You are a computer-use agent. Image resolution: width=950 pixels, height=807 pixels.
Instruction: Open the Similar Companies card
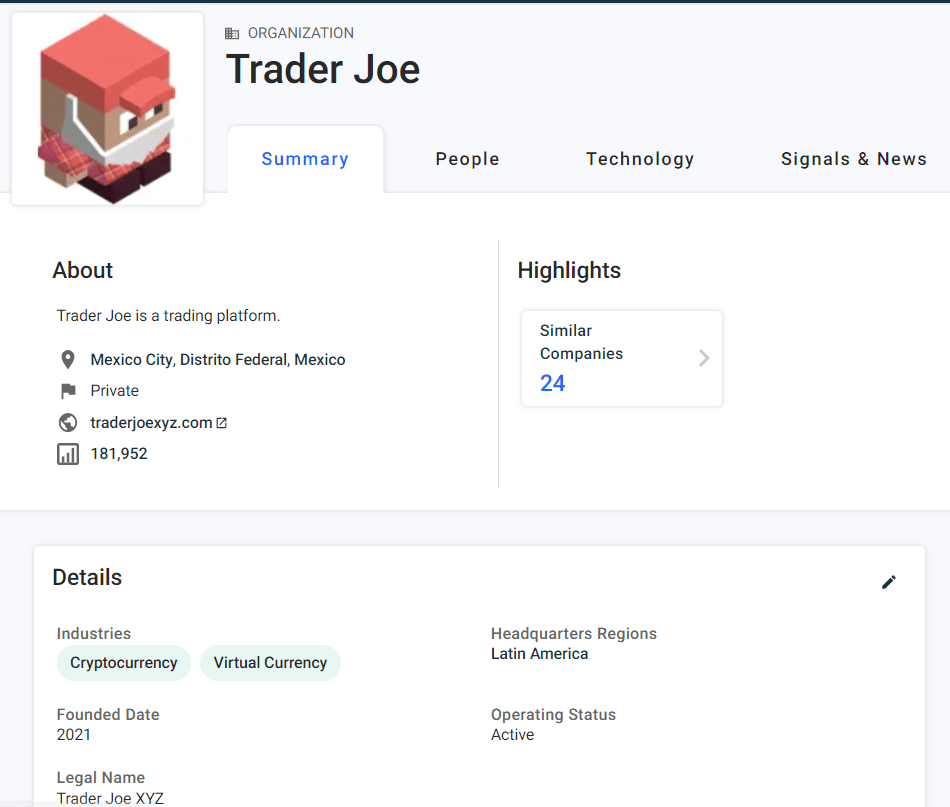[622, 358]
